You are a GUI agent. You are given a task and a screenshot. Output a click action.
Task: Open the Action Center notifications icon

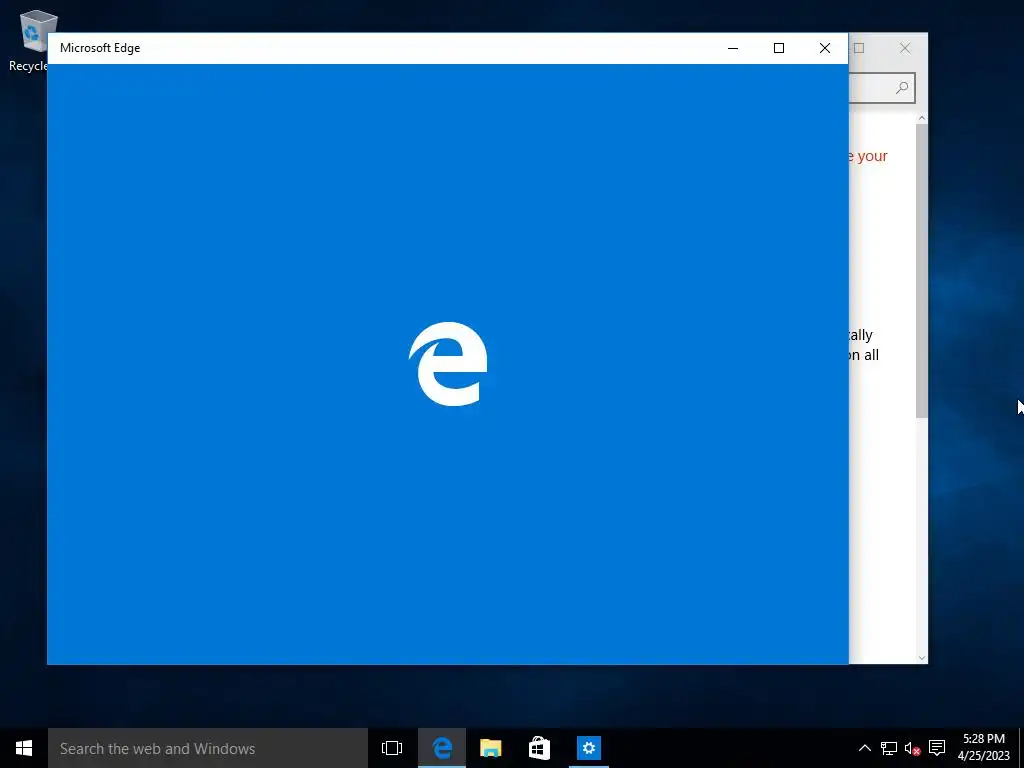tap(937, 748)
